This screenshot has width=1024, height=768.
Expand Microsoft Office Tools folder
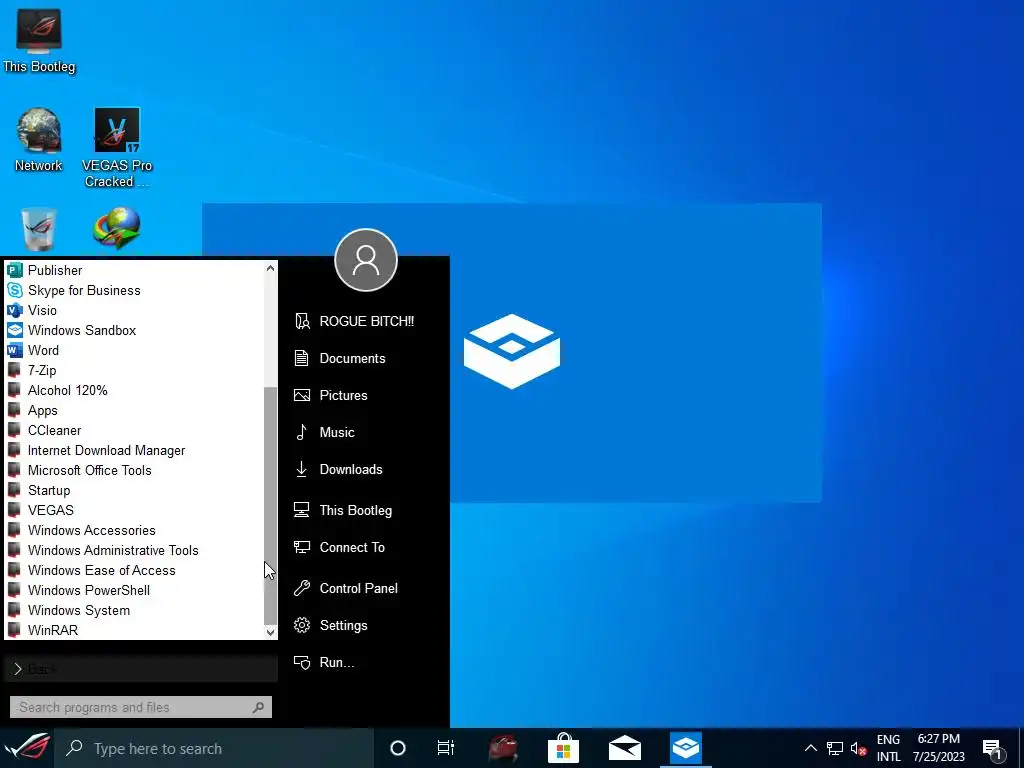(134, 470)
